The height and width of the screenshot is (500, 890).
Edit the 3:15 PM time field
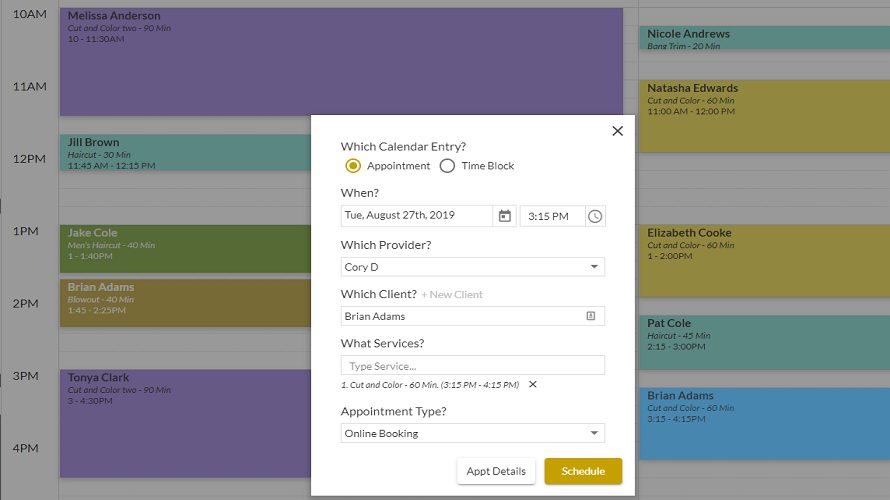tap(552, 216)
